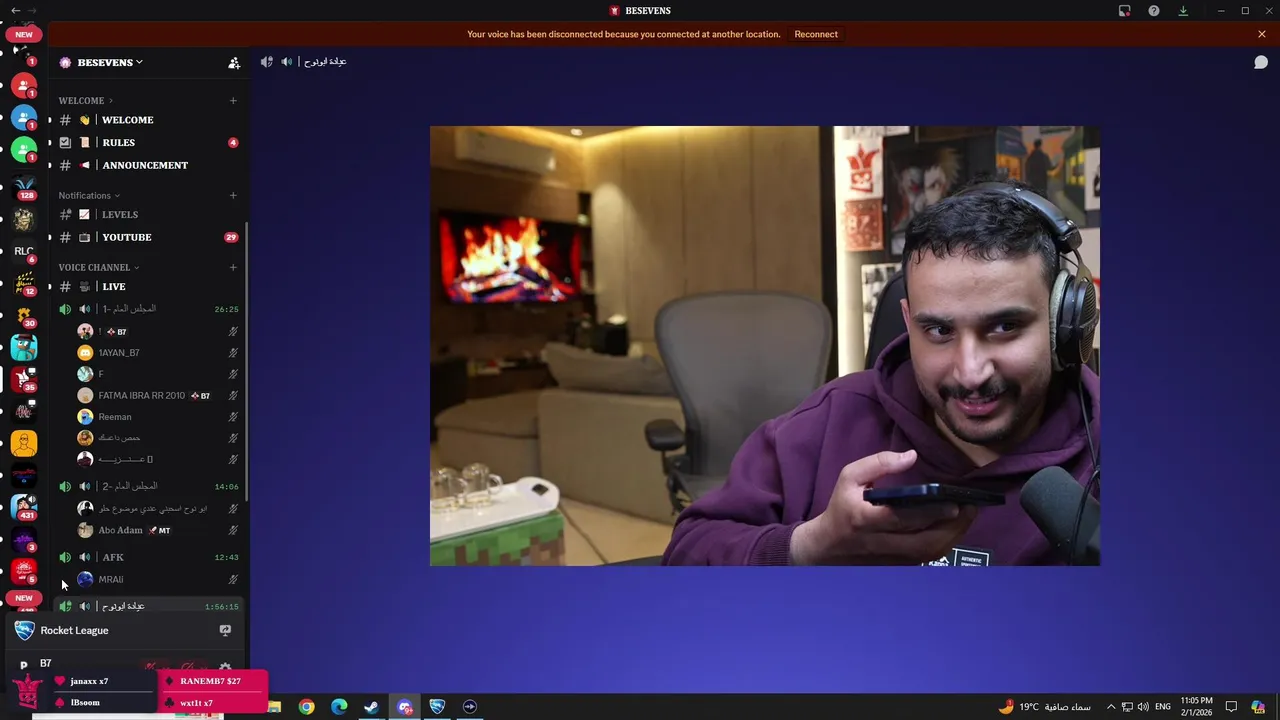Image resolution: width=1280 pixels, height=720 pixels.
Task: Add a channel to VOICE CHANNEL category
Action: click(x=233, y=267)
